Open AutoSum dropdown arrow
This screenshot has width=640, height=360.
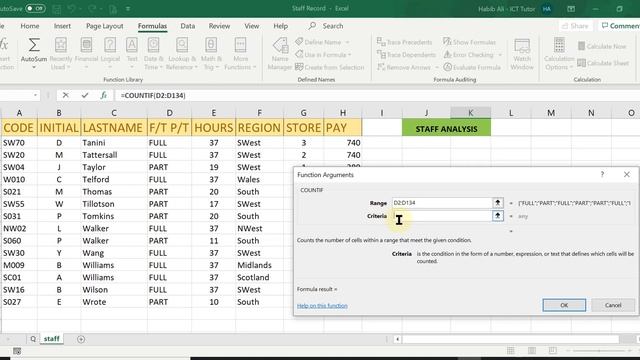(34, 67)
